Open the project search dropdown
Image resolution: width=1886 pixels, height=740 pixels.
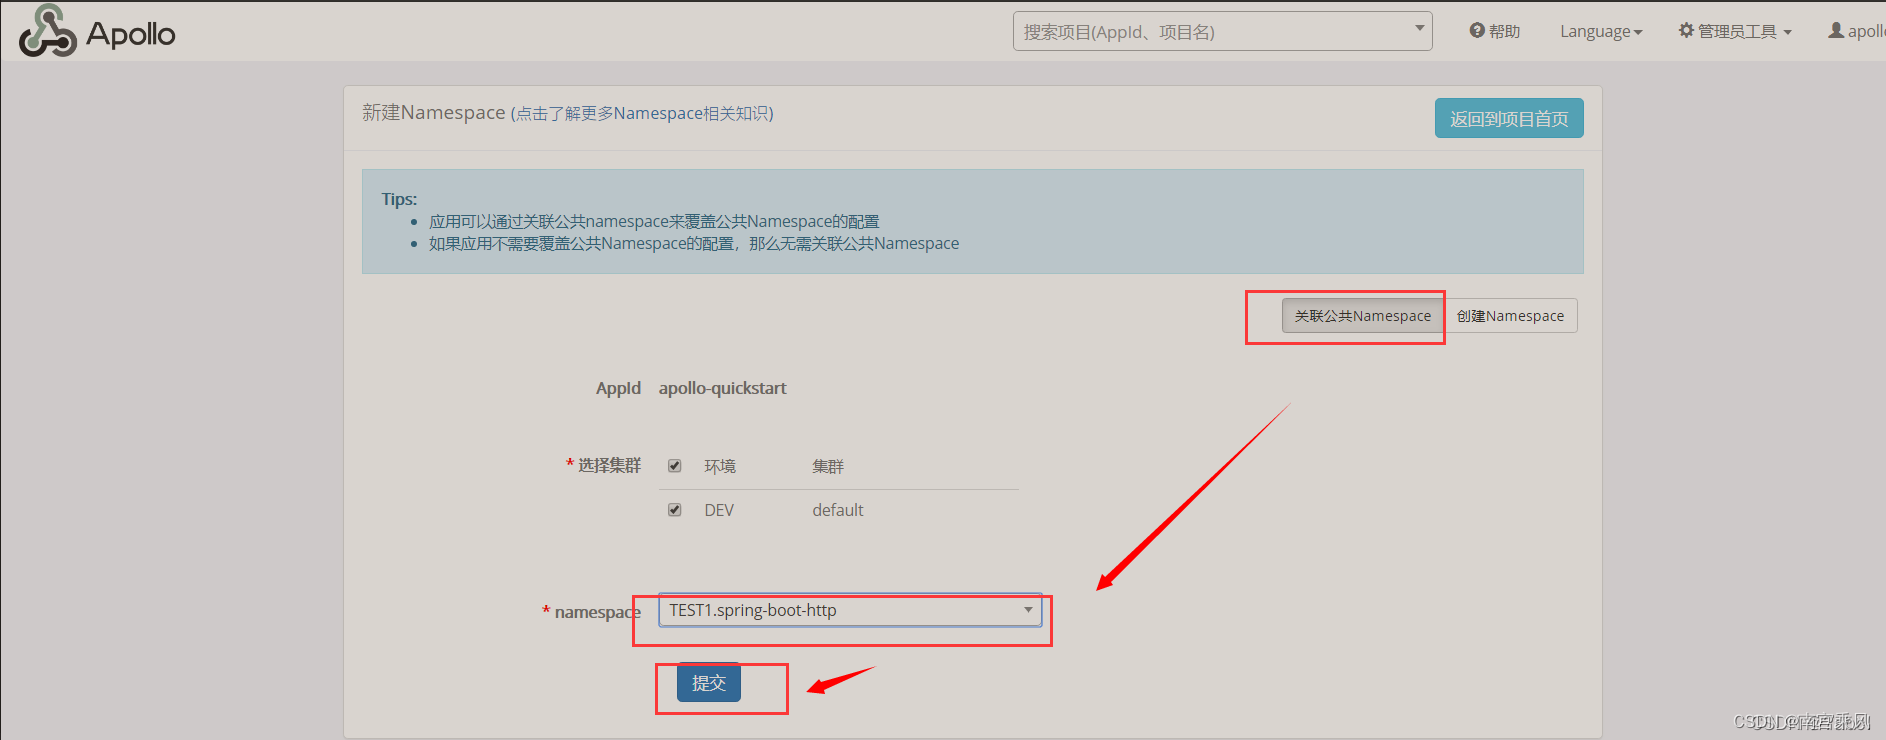coord(1222,31)
